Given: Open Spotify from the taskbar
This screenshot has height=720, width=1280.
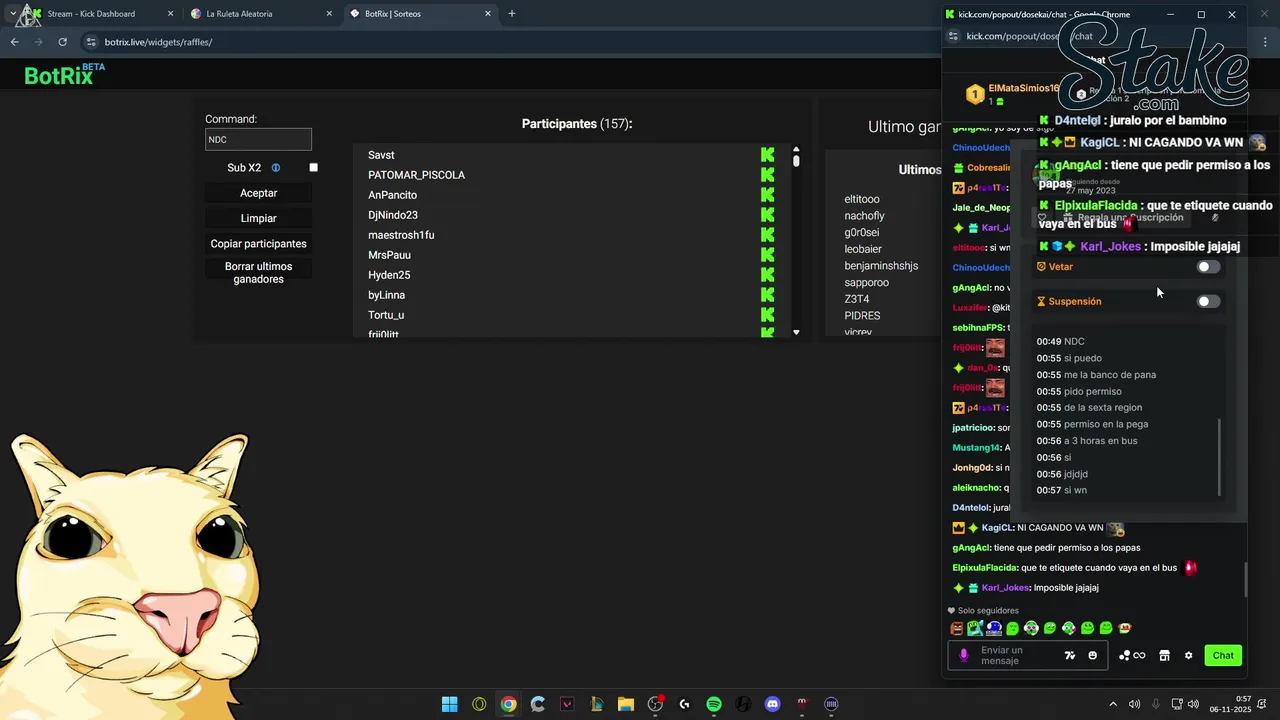Looking at the screenshot, I should pos(714,704).
